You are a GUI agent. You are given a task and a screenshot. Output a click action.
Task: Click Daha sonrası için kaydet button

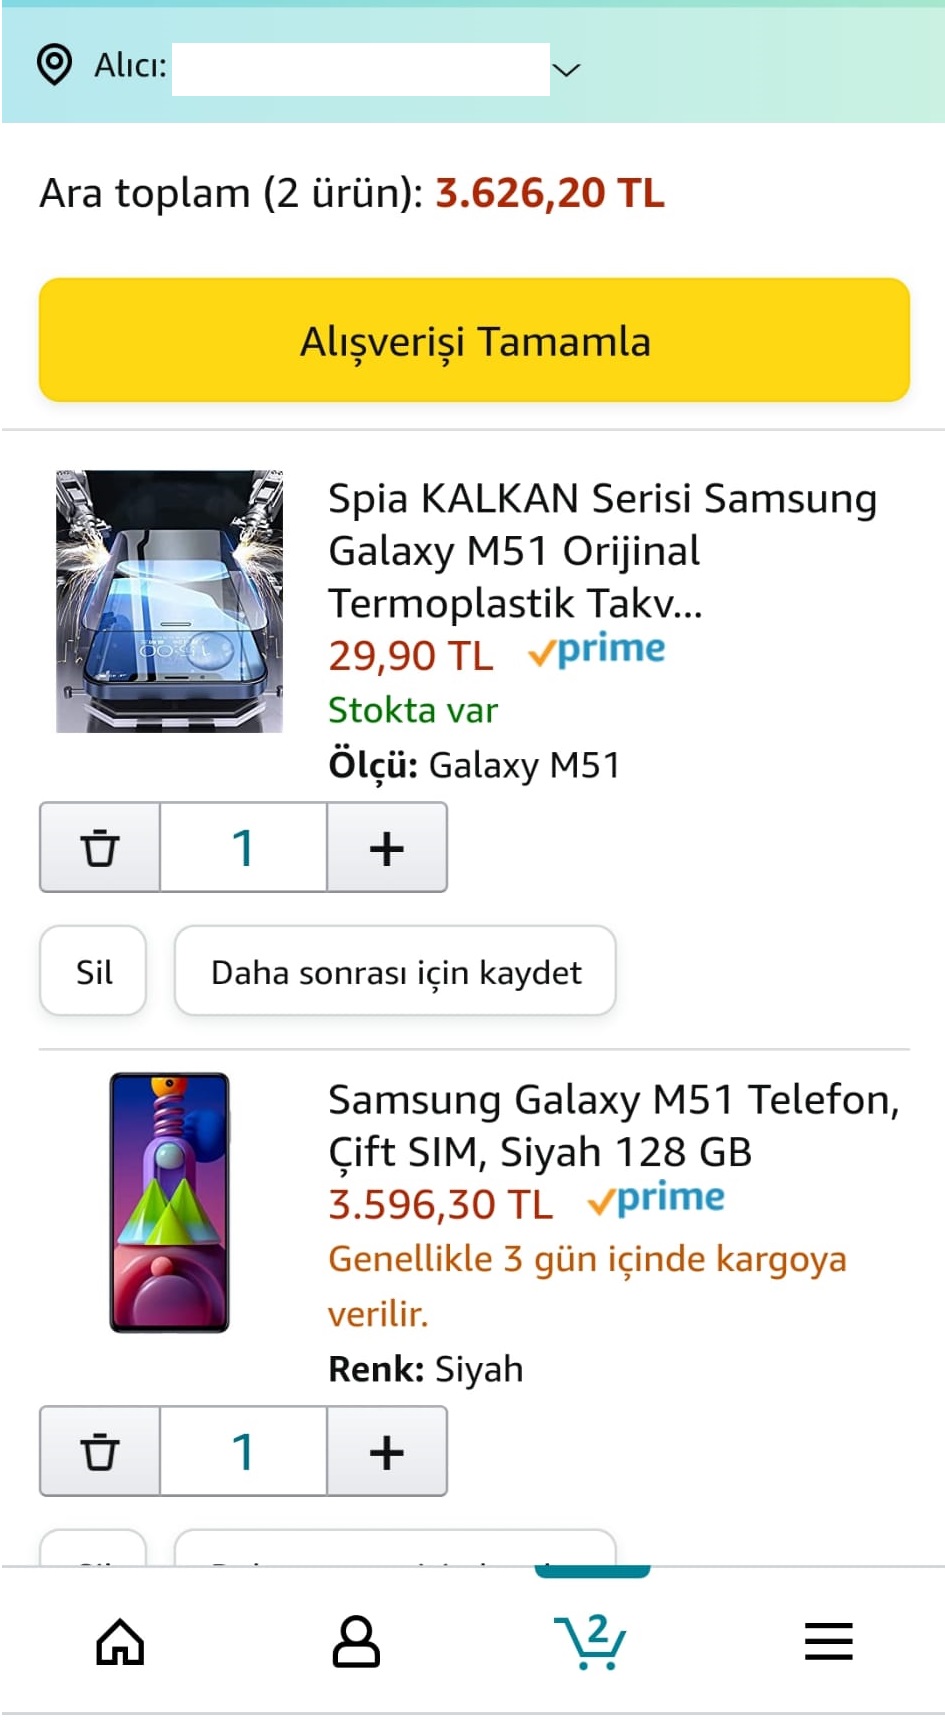point(395,972)
